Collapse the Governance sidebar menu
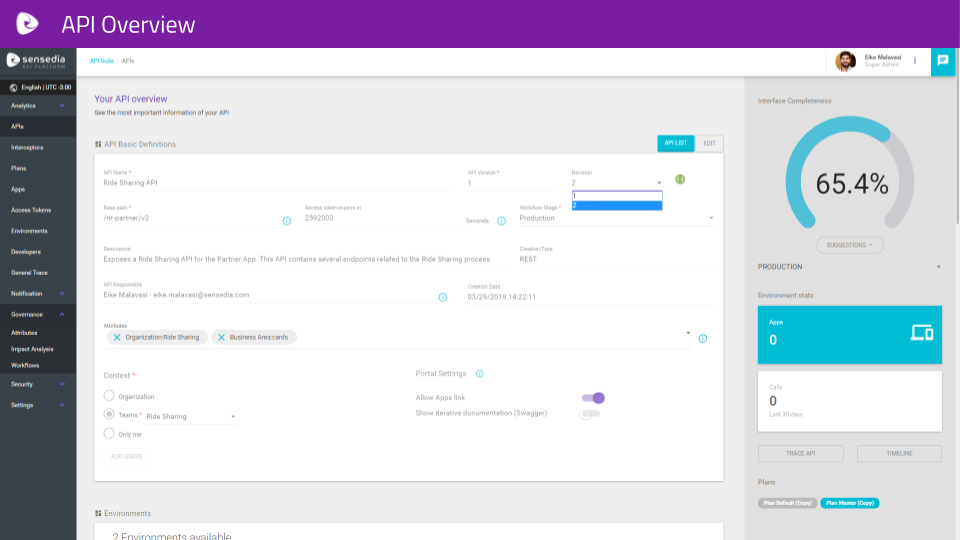 tap(38, 315)
